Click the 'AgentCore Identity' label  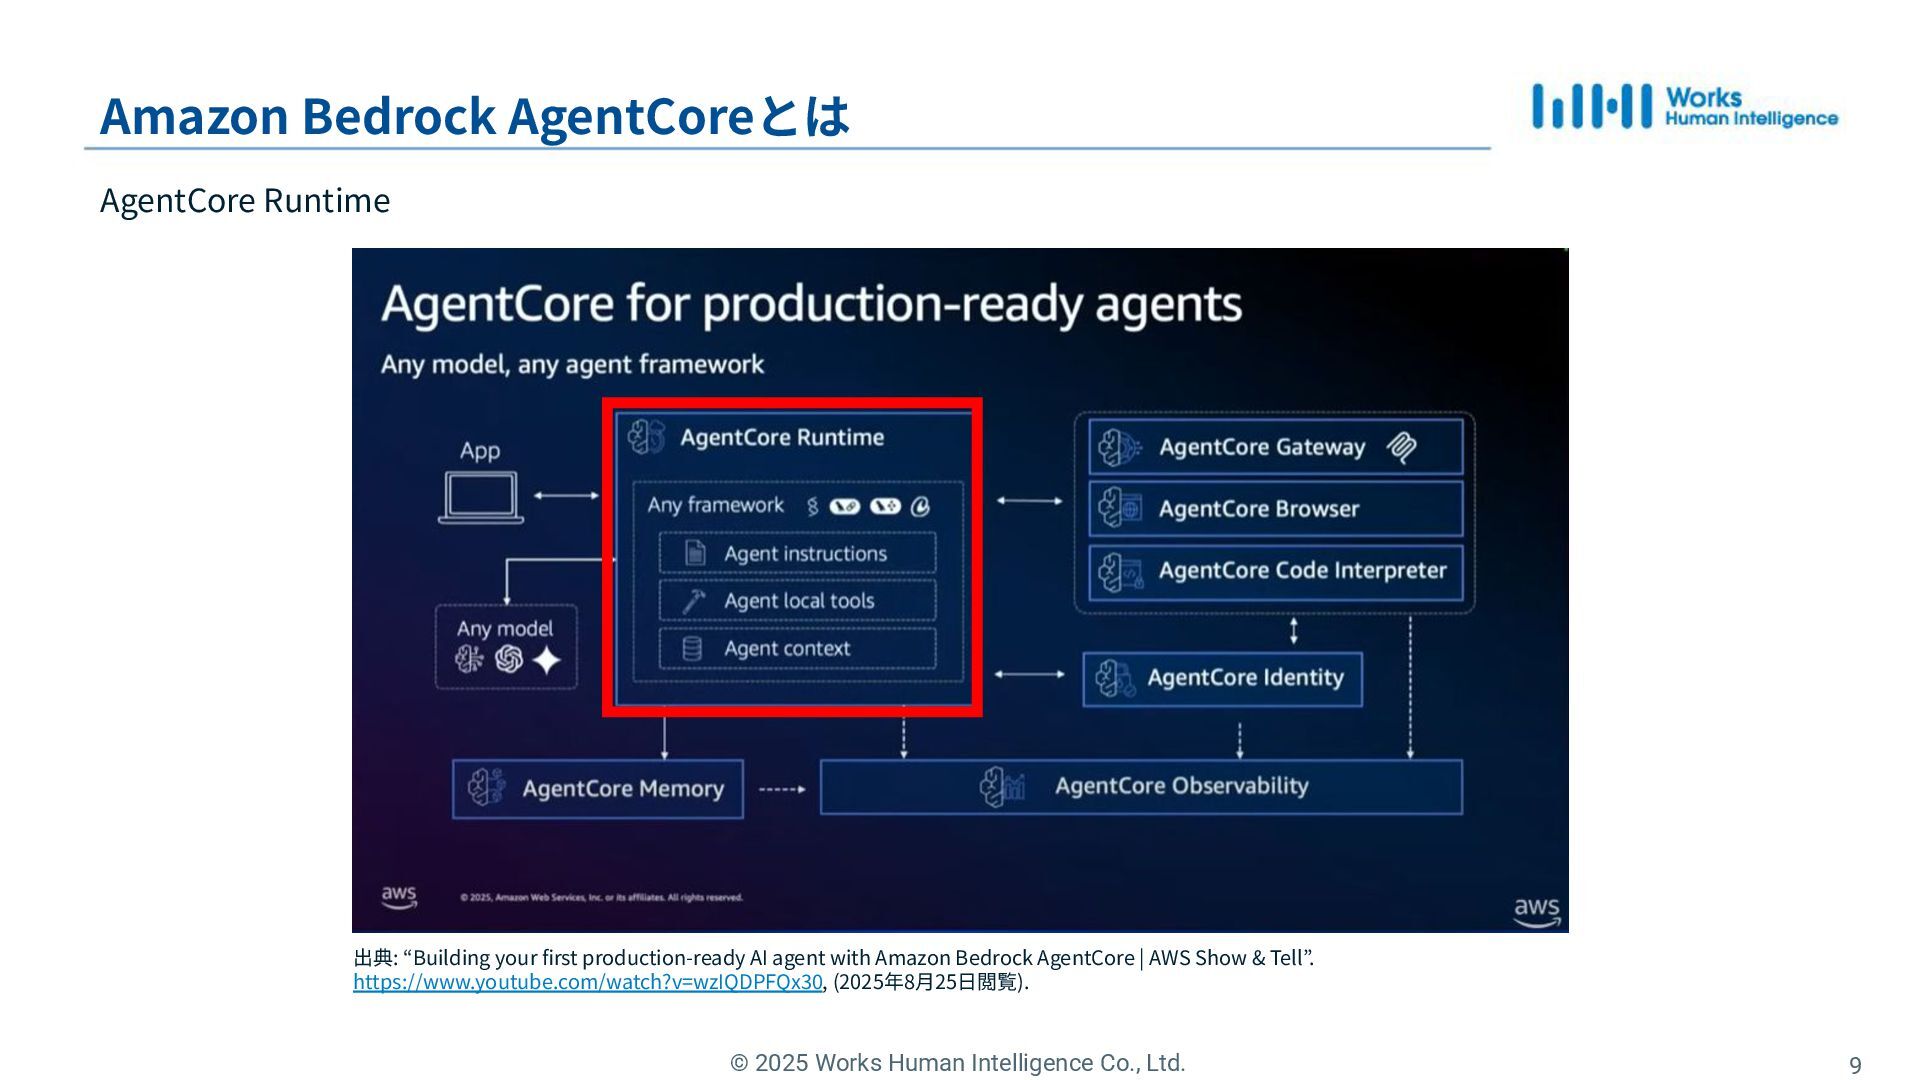[x=1245, y=678]
